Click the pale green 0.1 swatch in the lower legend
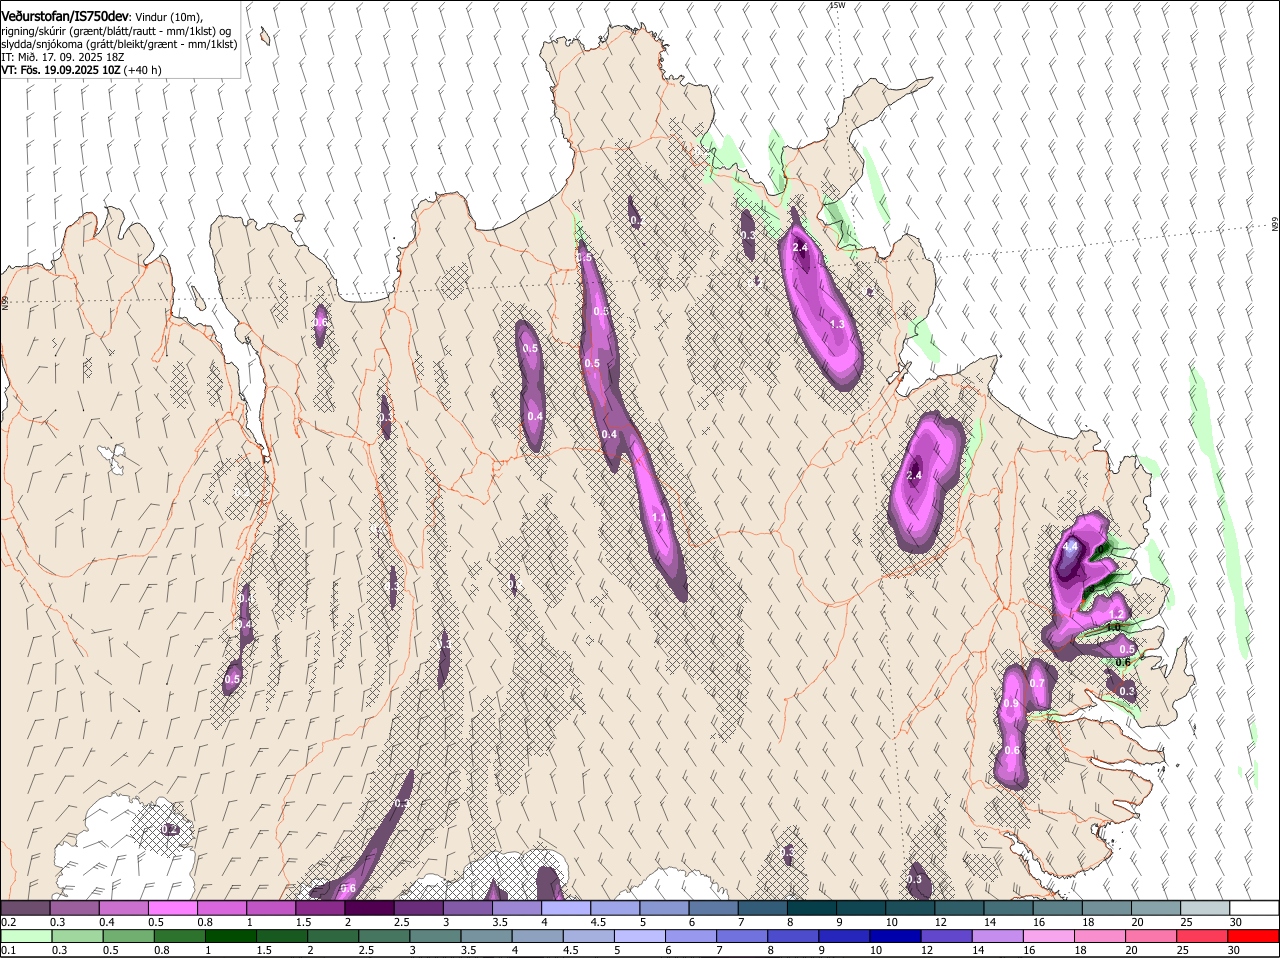The height and width of the screenshot is (958, 1280). click(25, 937)
